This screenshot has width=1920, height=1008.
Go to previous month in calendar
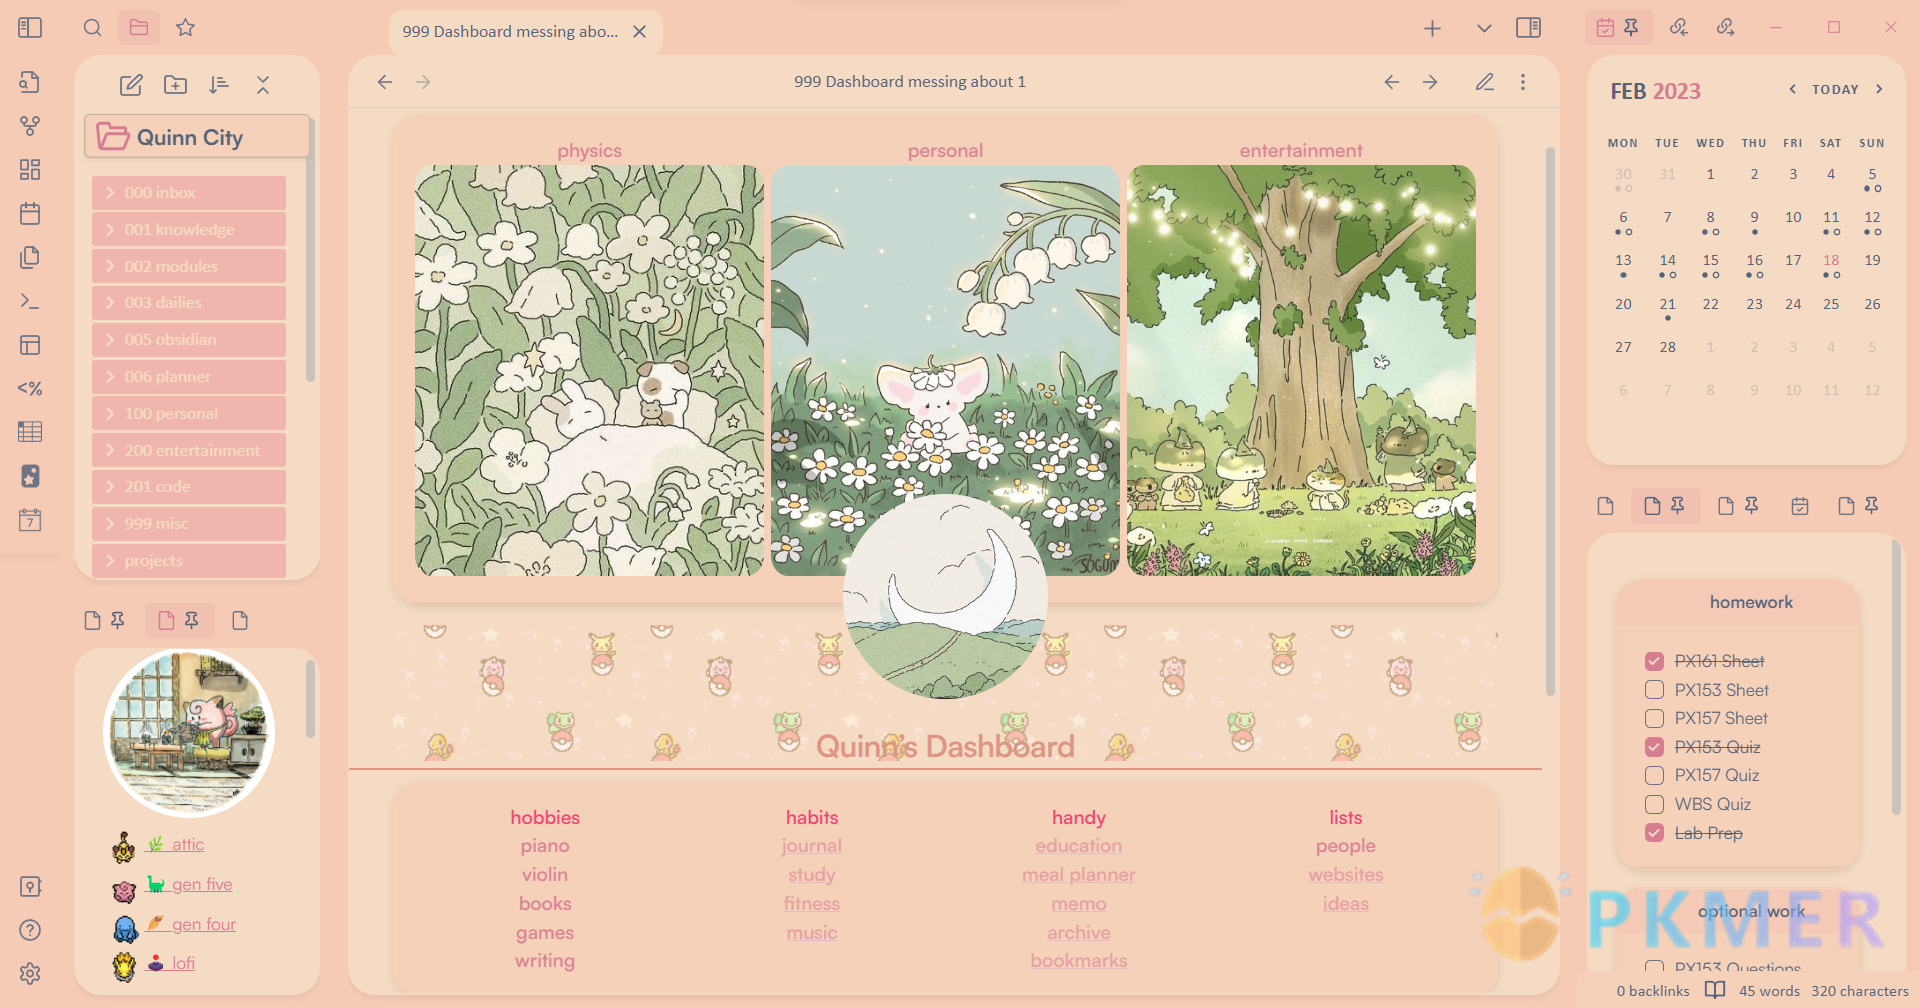pos(1792,89)
